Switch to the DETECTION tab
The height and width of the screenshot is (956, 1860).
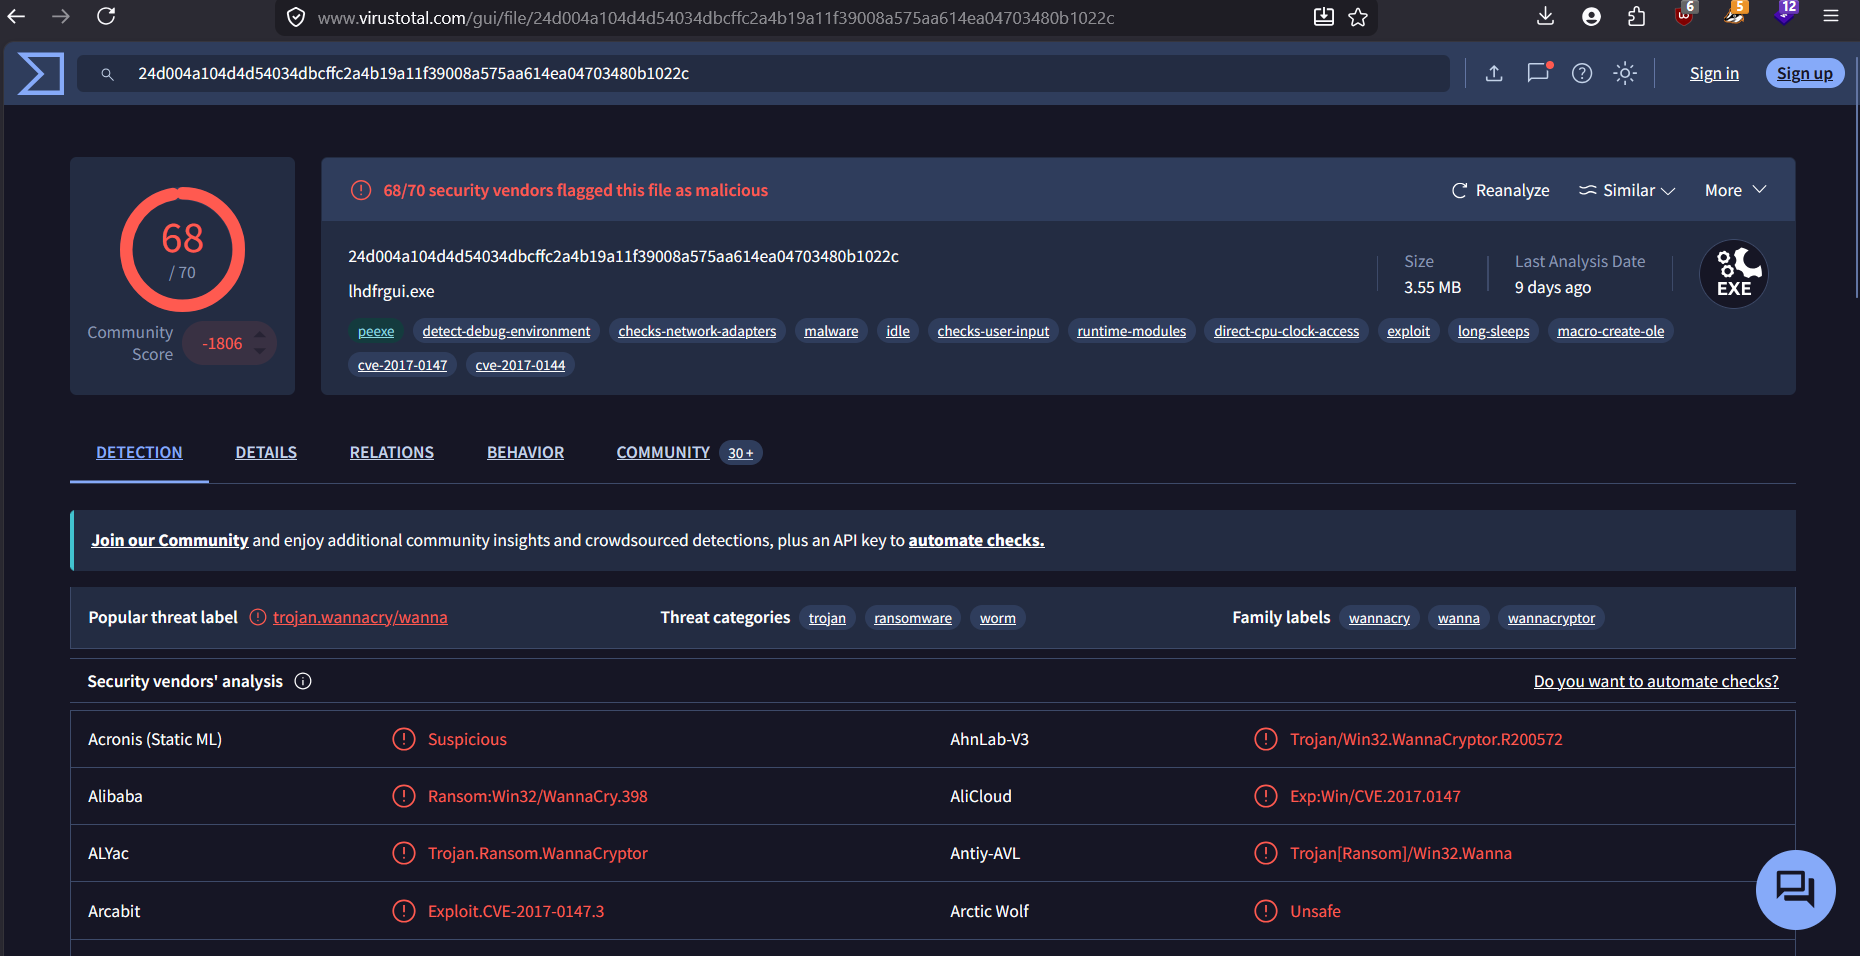[x=139, y=452]
